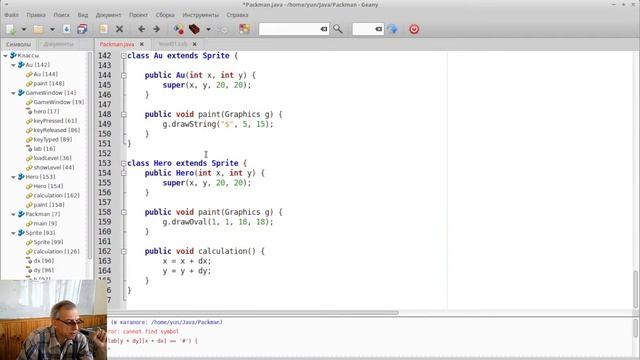The width and height of the screenshot is (640, 360).
Task: Open the Сборка menu
Action: click(165, 15)
